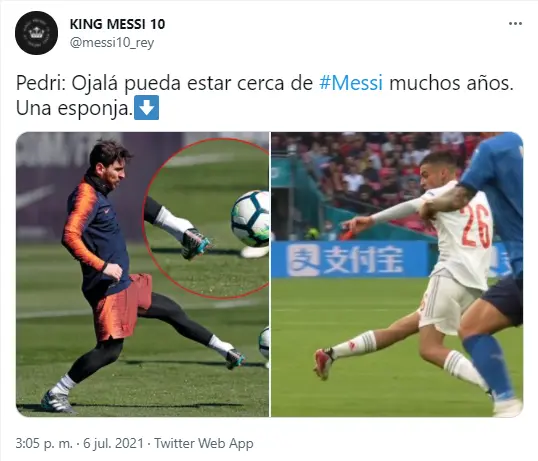Open the three-dot more options menu

515,24
